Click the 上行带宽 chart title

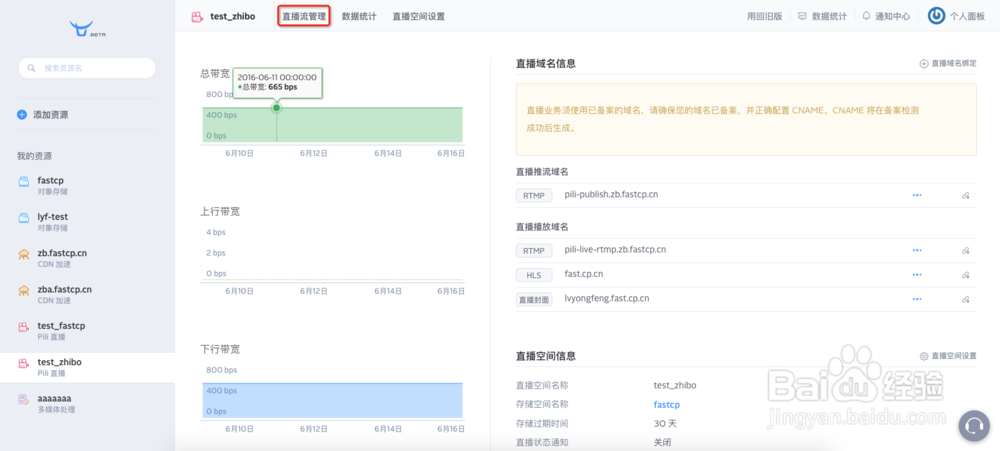220,211
